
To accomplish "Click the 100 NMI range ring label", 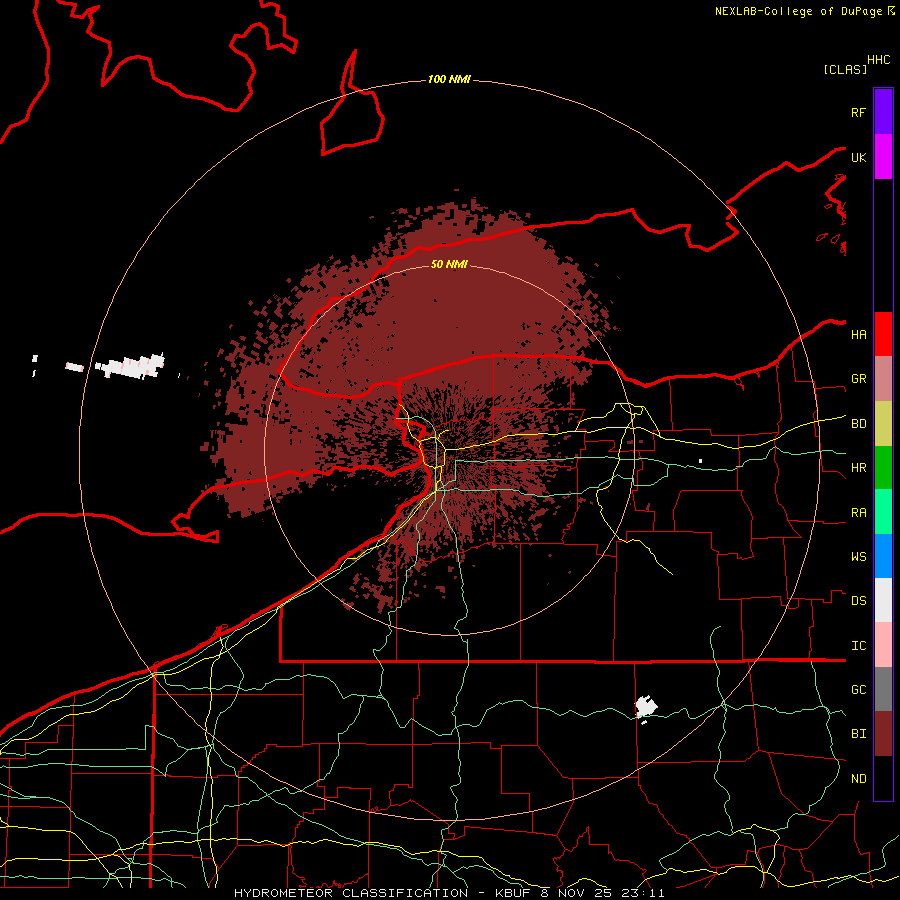I will click(x=449, y=79).
